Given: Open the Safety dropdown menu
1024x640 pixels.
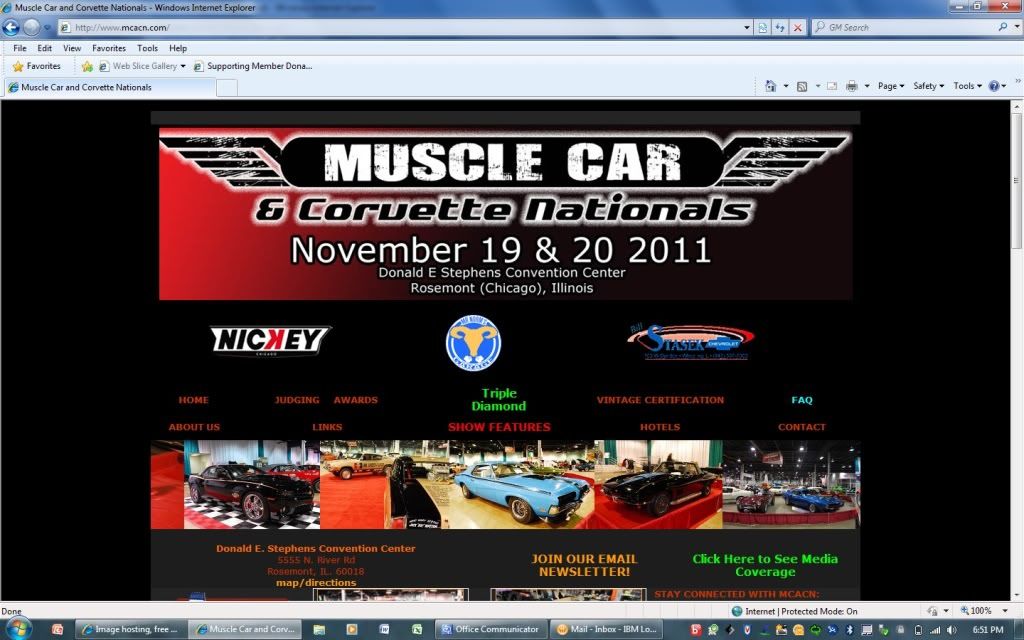Looking at the screenshot, I should click(x=929, y=86).
